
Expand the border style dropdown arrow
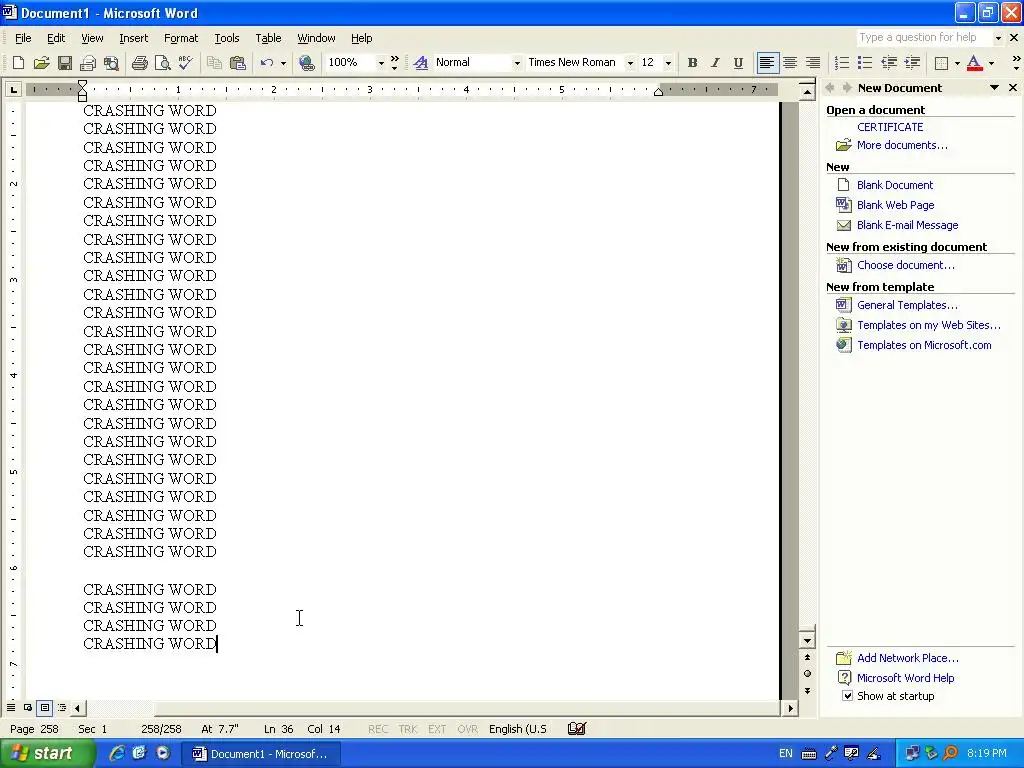pos(957,63)
